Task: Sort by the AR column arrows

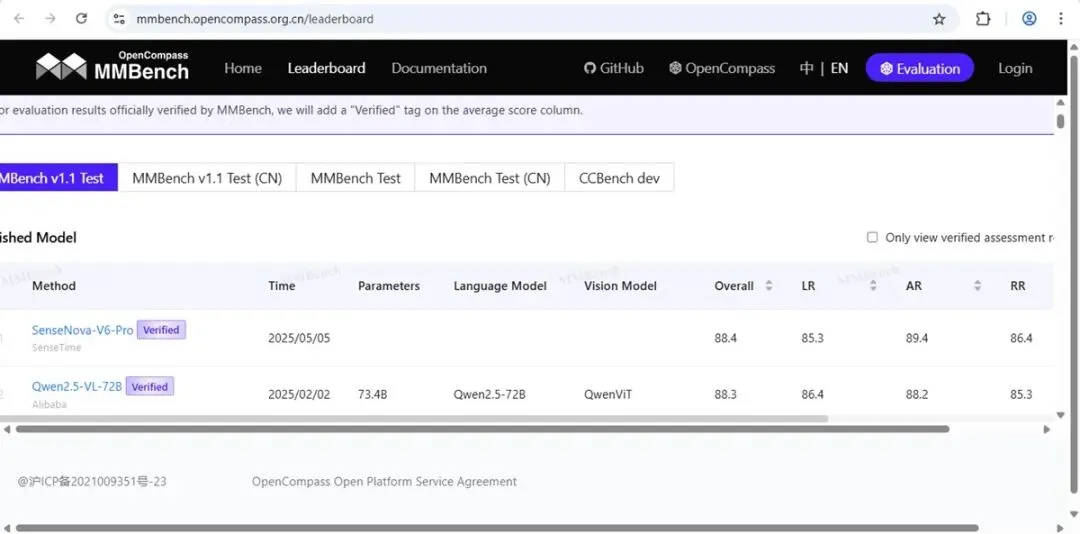Action: tap(977, 285)
